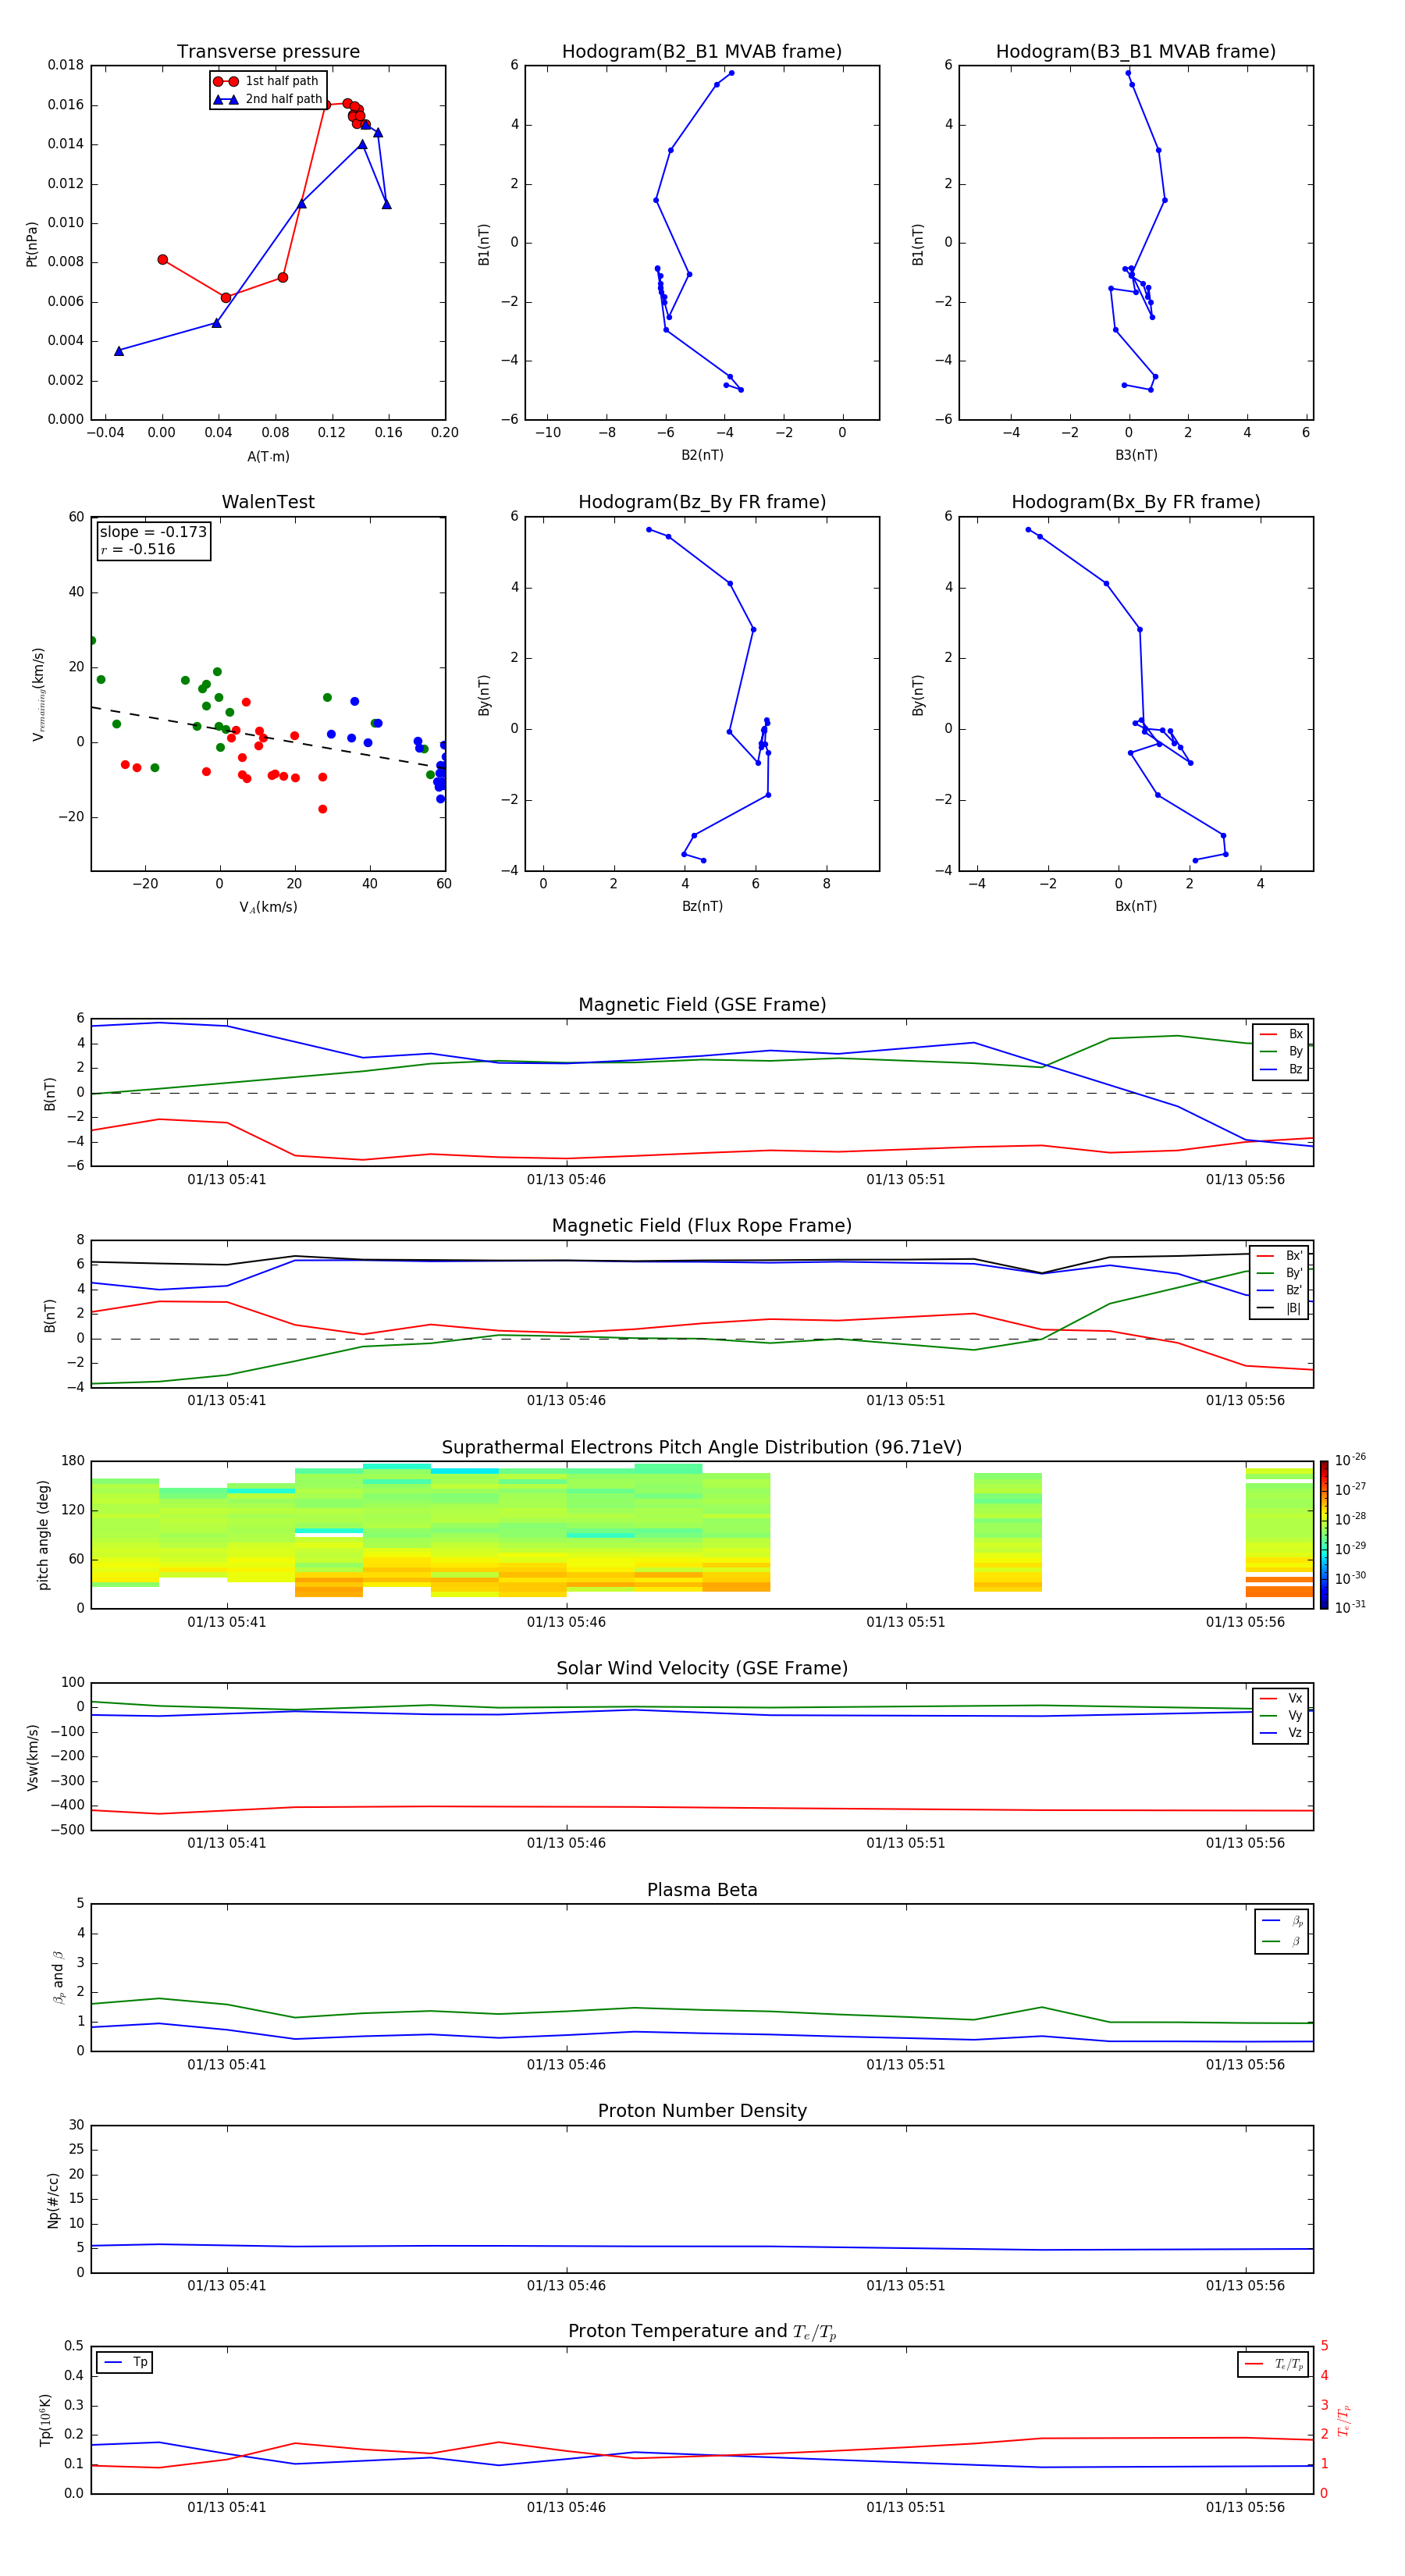This screenshot has width=1405, height=2576.
Task: Click the 'Tp' legend entry
Action: [x=125, y=2362]
